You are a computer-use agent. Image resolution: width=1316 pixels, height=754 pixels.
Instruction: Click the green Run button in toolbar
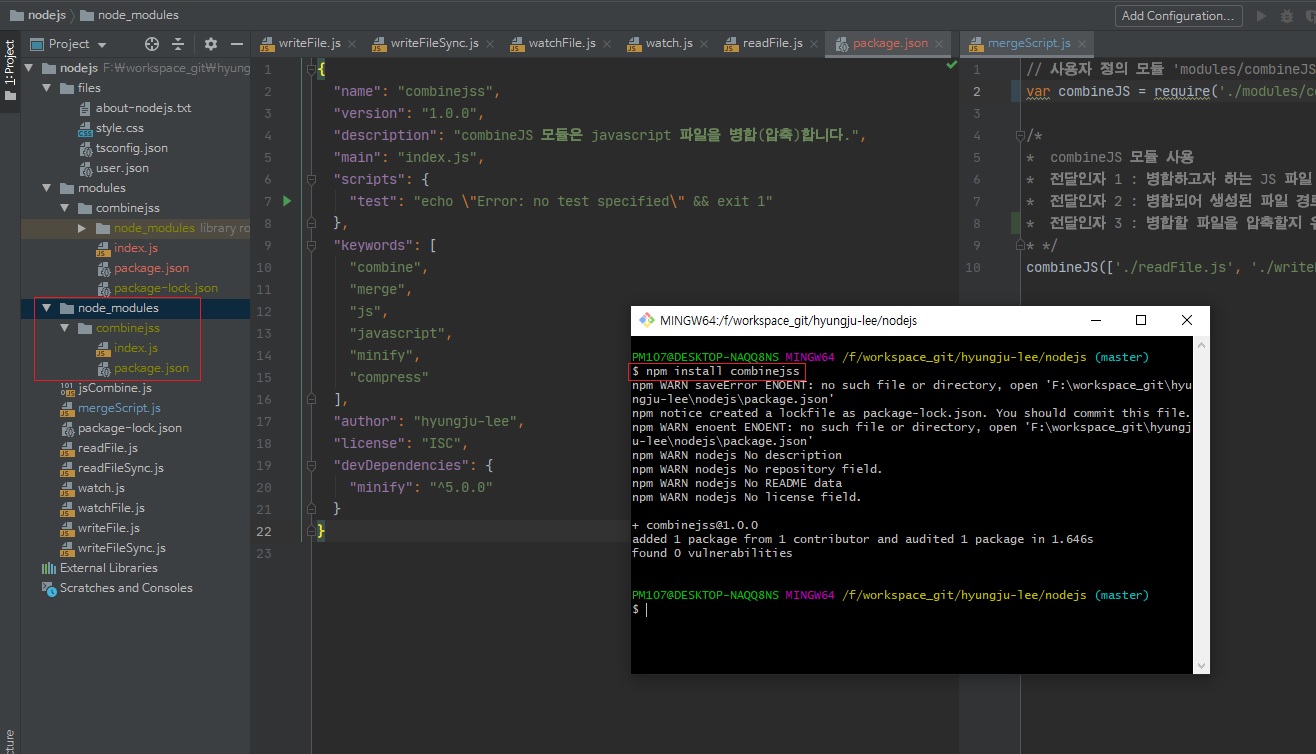point(1261,16)
